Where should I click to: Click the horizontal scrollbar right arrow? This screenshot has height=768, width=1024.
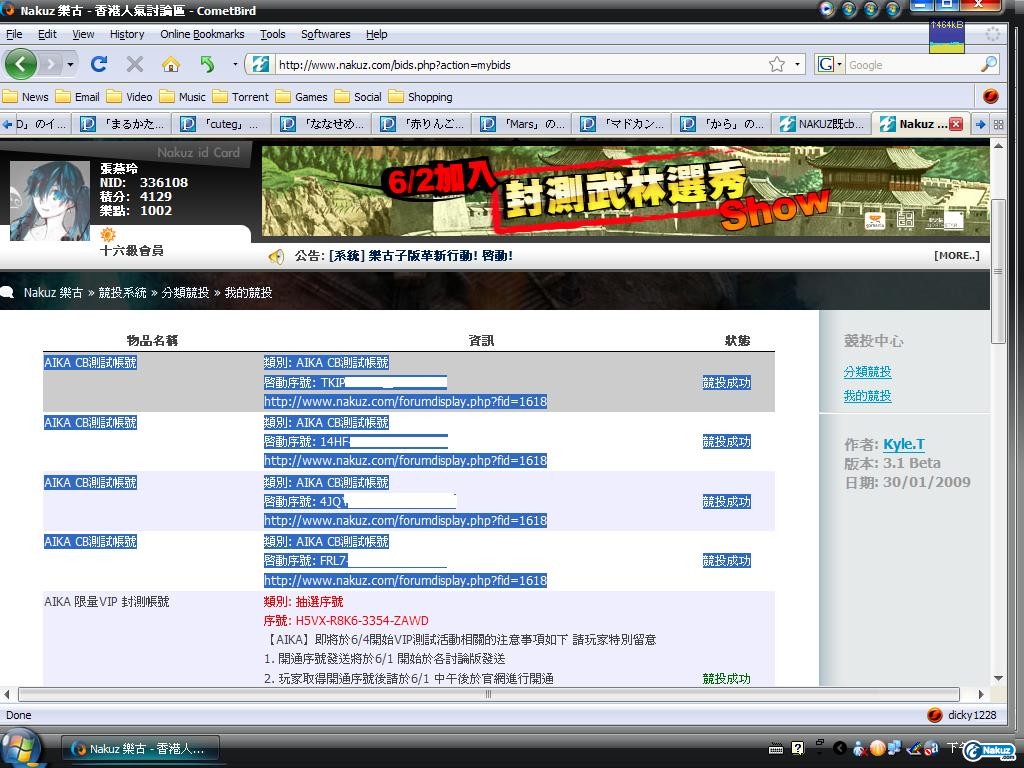pos(981,694)
